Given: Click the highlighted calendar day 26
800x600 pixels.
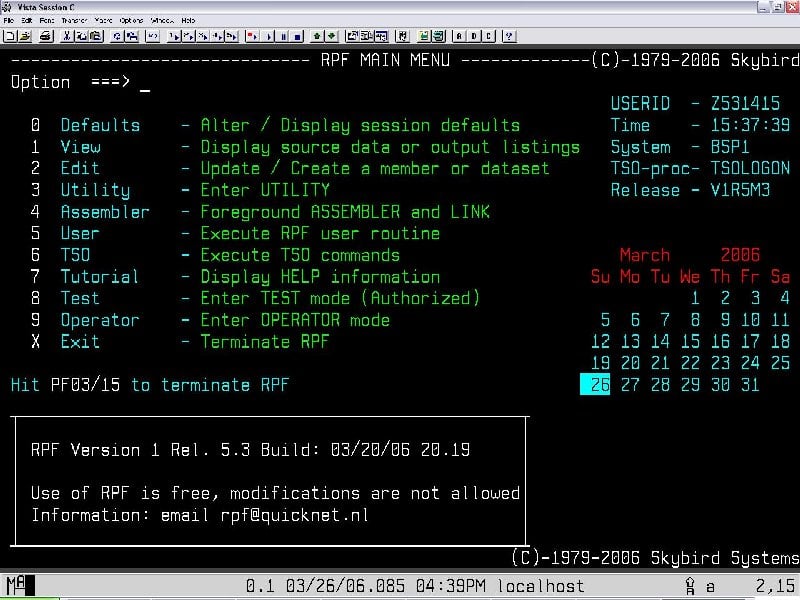Looking at the screenshot, I should (595, 384).
